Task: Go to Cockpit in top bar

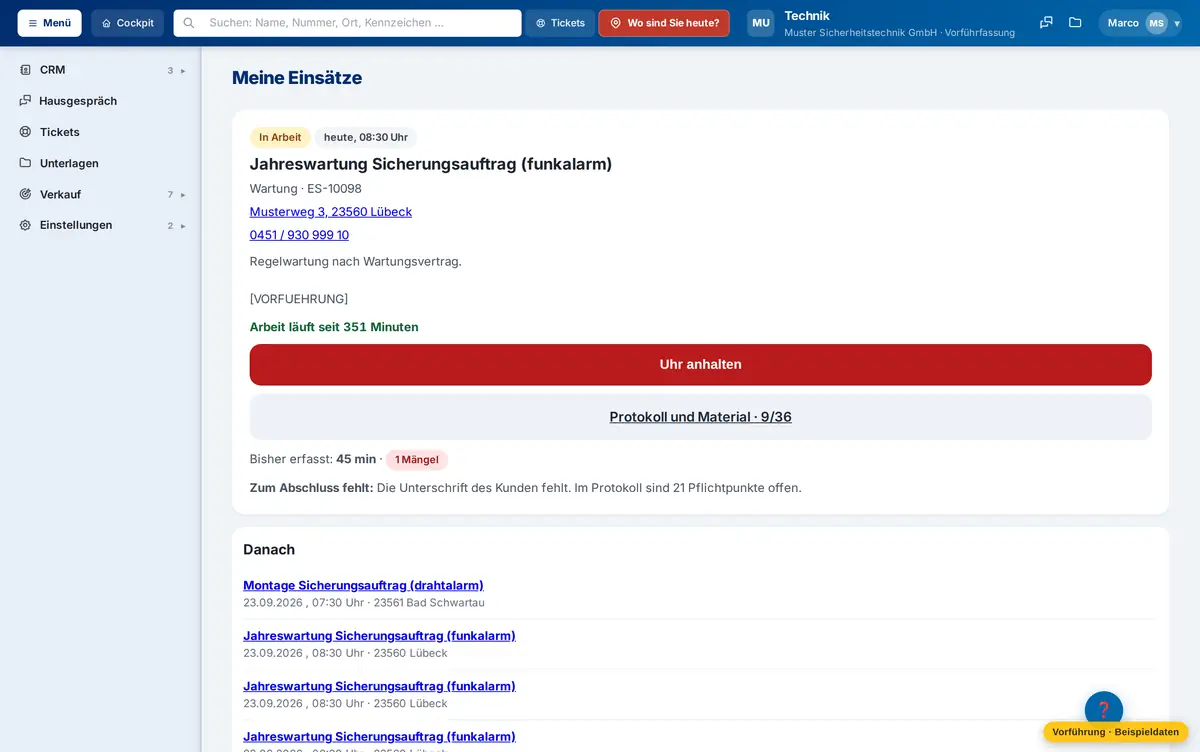Action: point(128,23)
